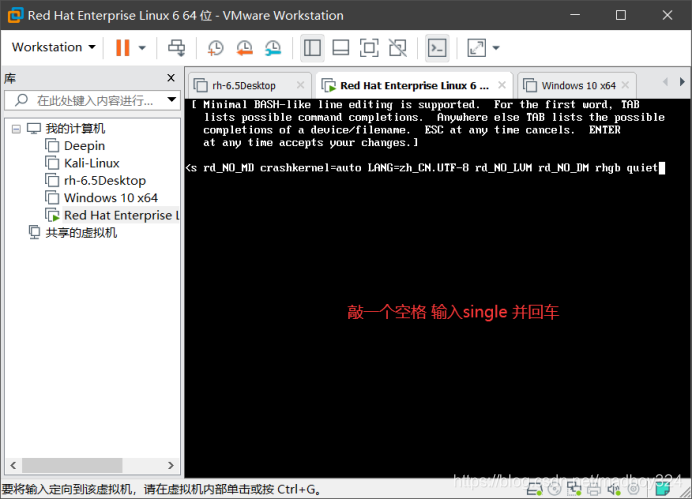The image size is (692, 500).
Task: Toggle the thumbnail bar view icon
Action: (x=340, y=48)
